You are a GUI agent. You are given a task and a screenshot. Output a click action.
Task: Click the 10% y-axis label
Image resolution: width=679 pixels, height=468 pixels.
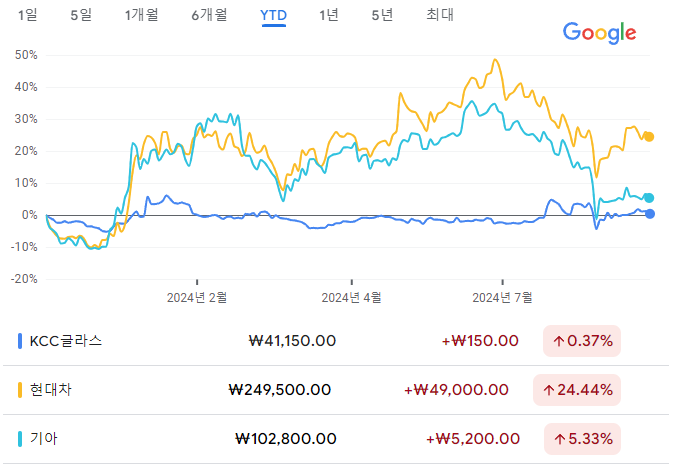[x=26, y=183]
